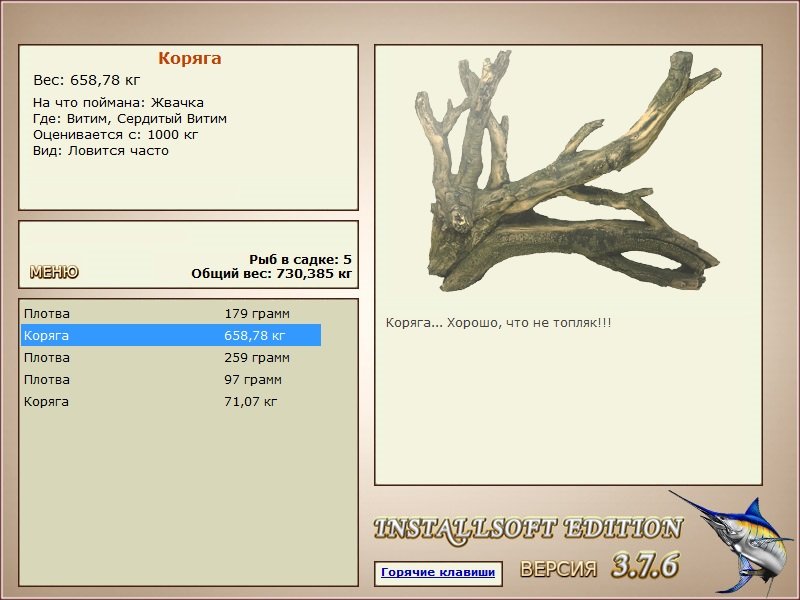Click the Общий вес: 730,385 кг label
The width and height of the screenshot is (800, 600).
271,273
